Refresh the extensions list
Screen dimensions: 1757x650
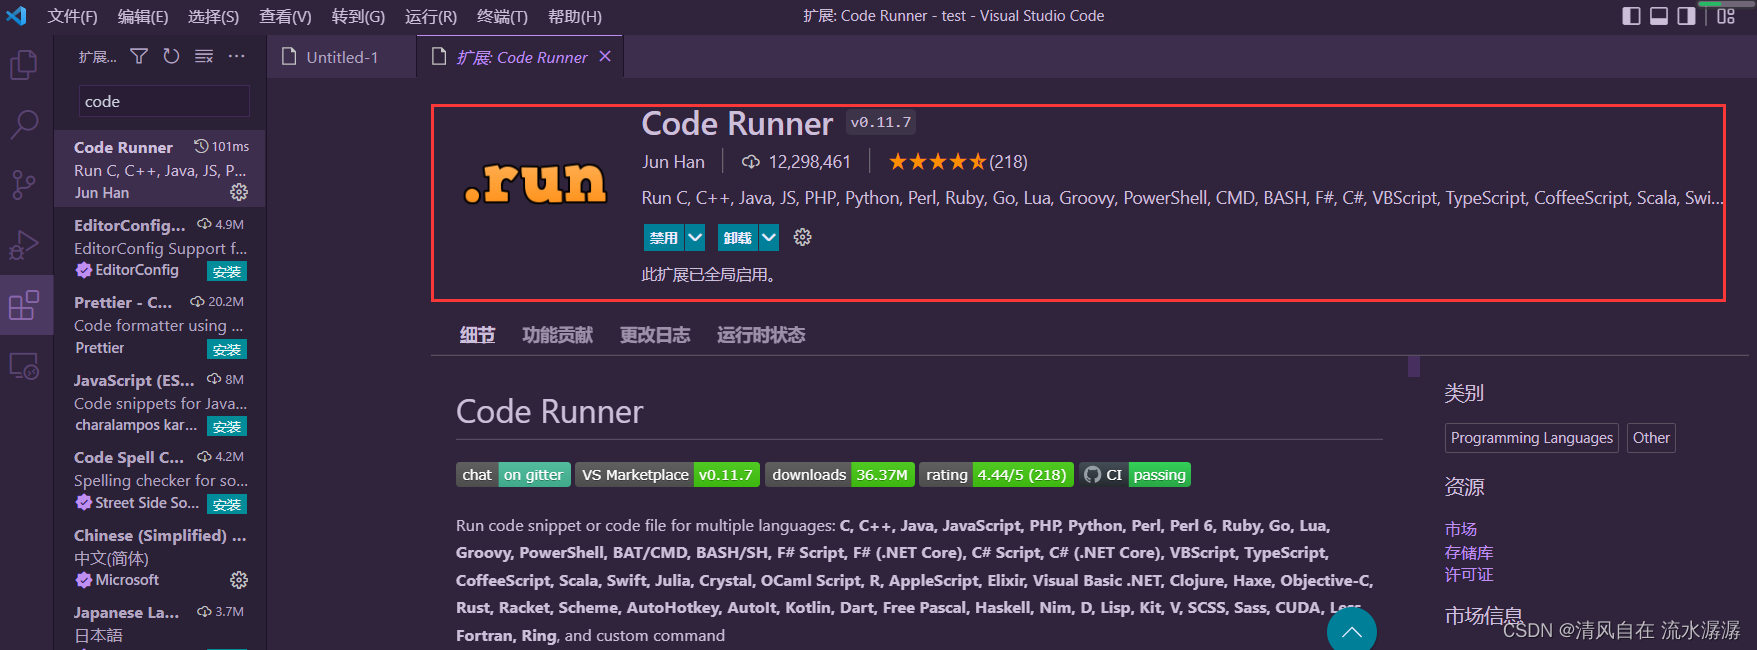pyautogui.click(x=171, y=56)
